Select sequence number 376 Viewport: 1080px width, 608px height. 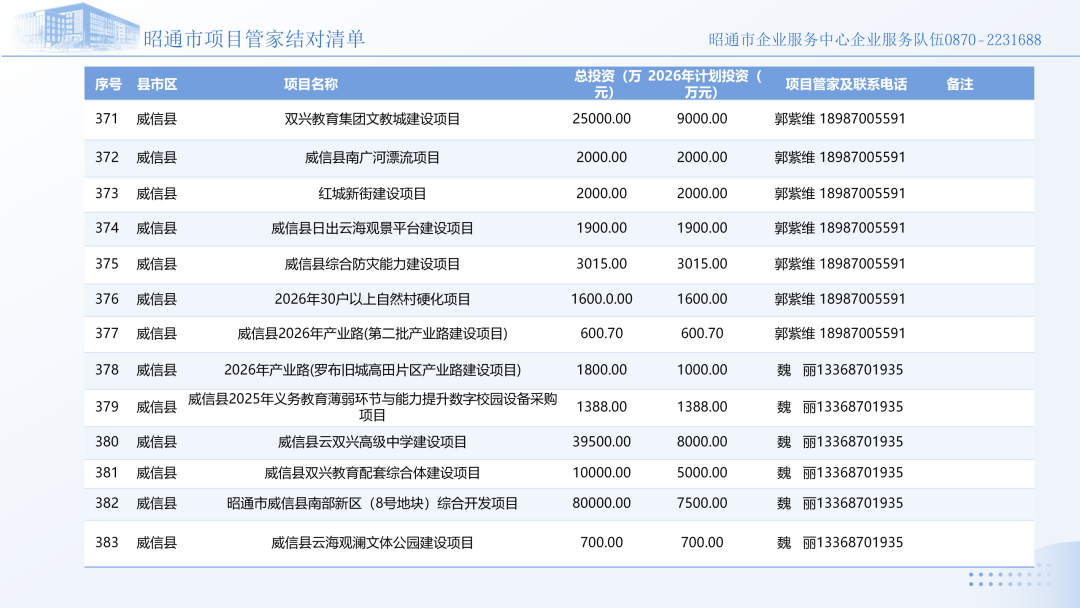tap(107, 299)
